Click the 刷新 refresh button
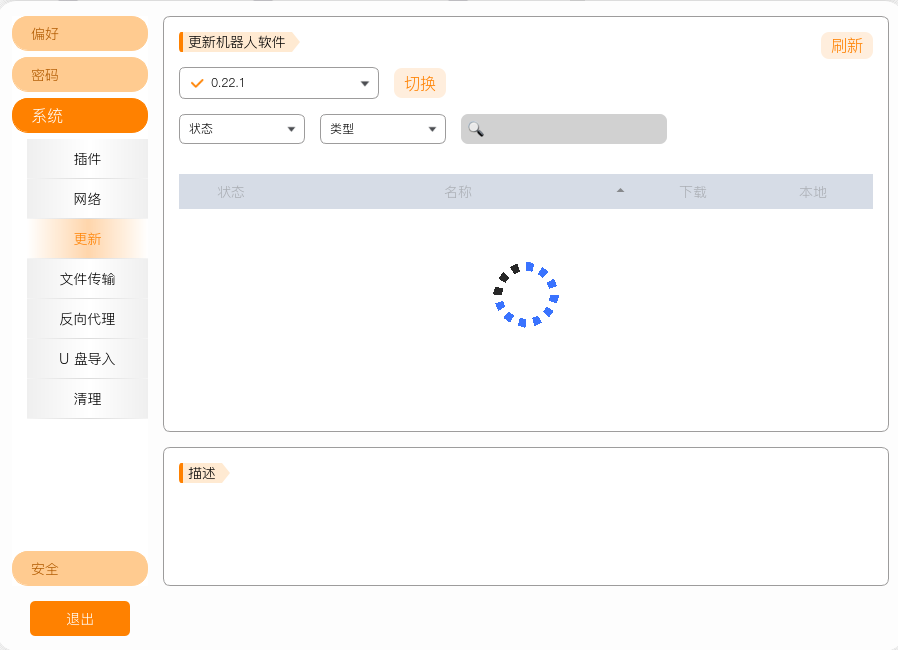 click(x=846, y=46)
